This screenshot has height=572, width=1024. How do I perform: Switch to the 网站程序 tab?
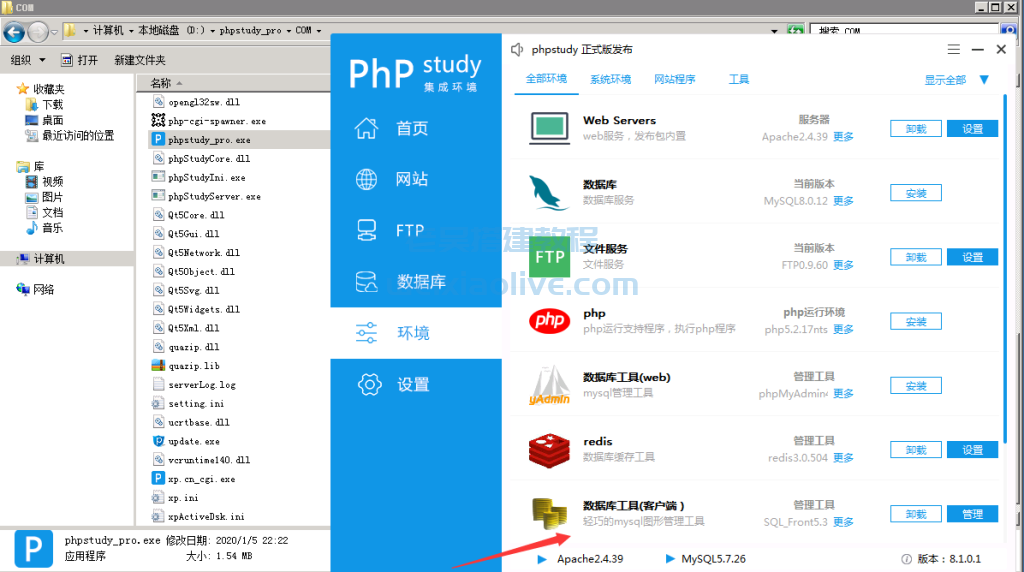point(674,80)
